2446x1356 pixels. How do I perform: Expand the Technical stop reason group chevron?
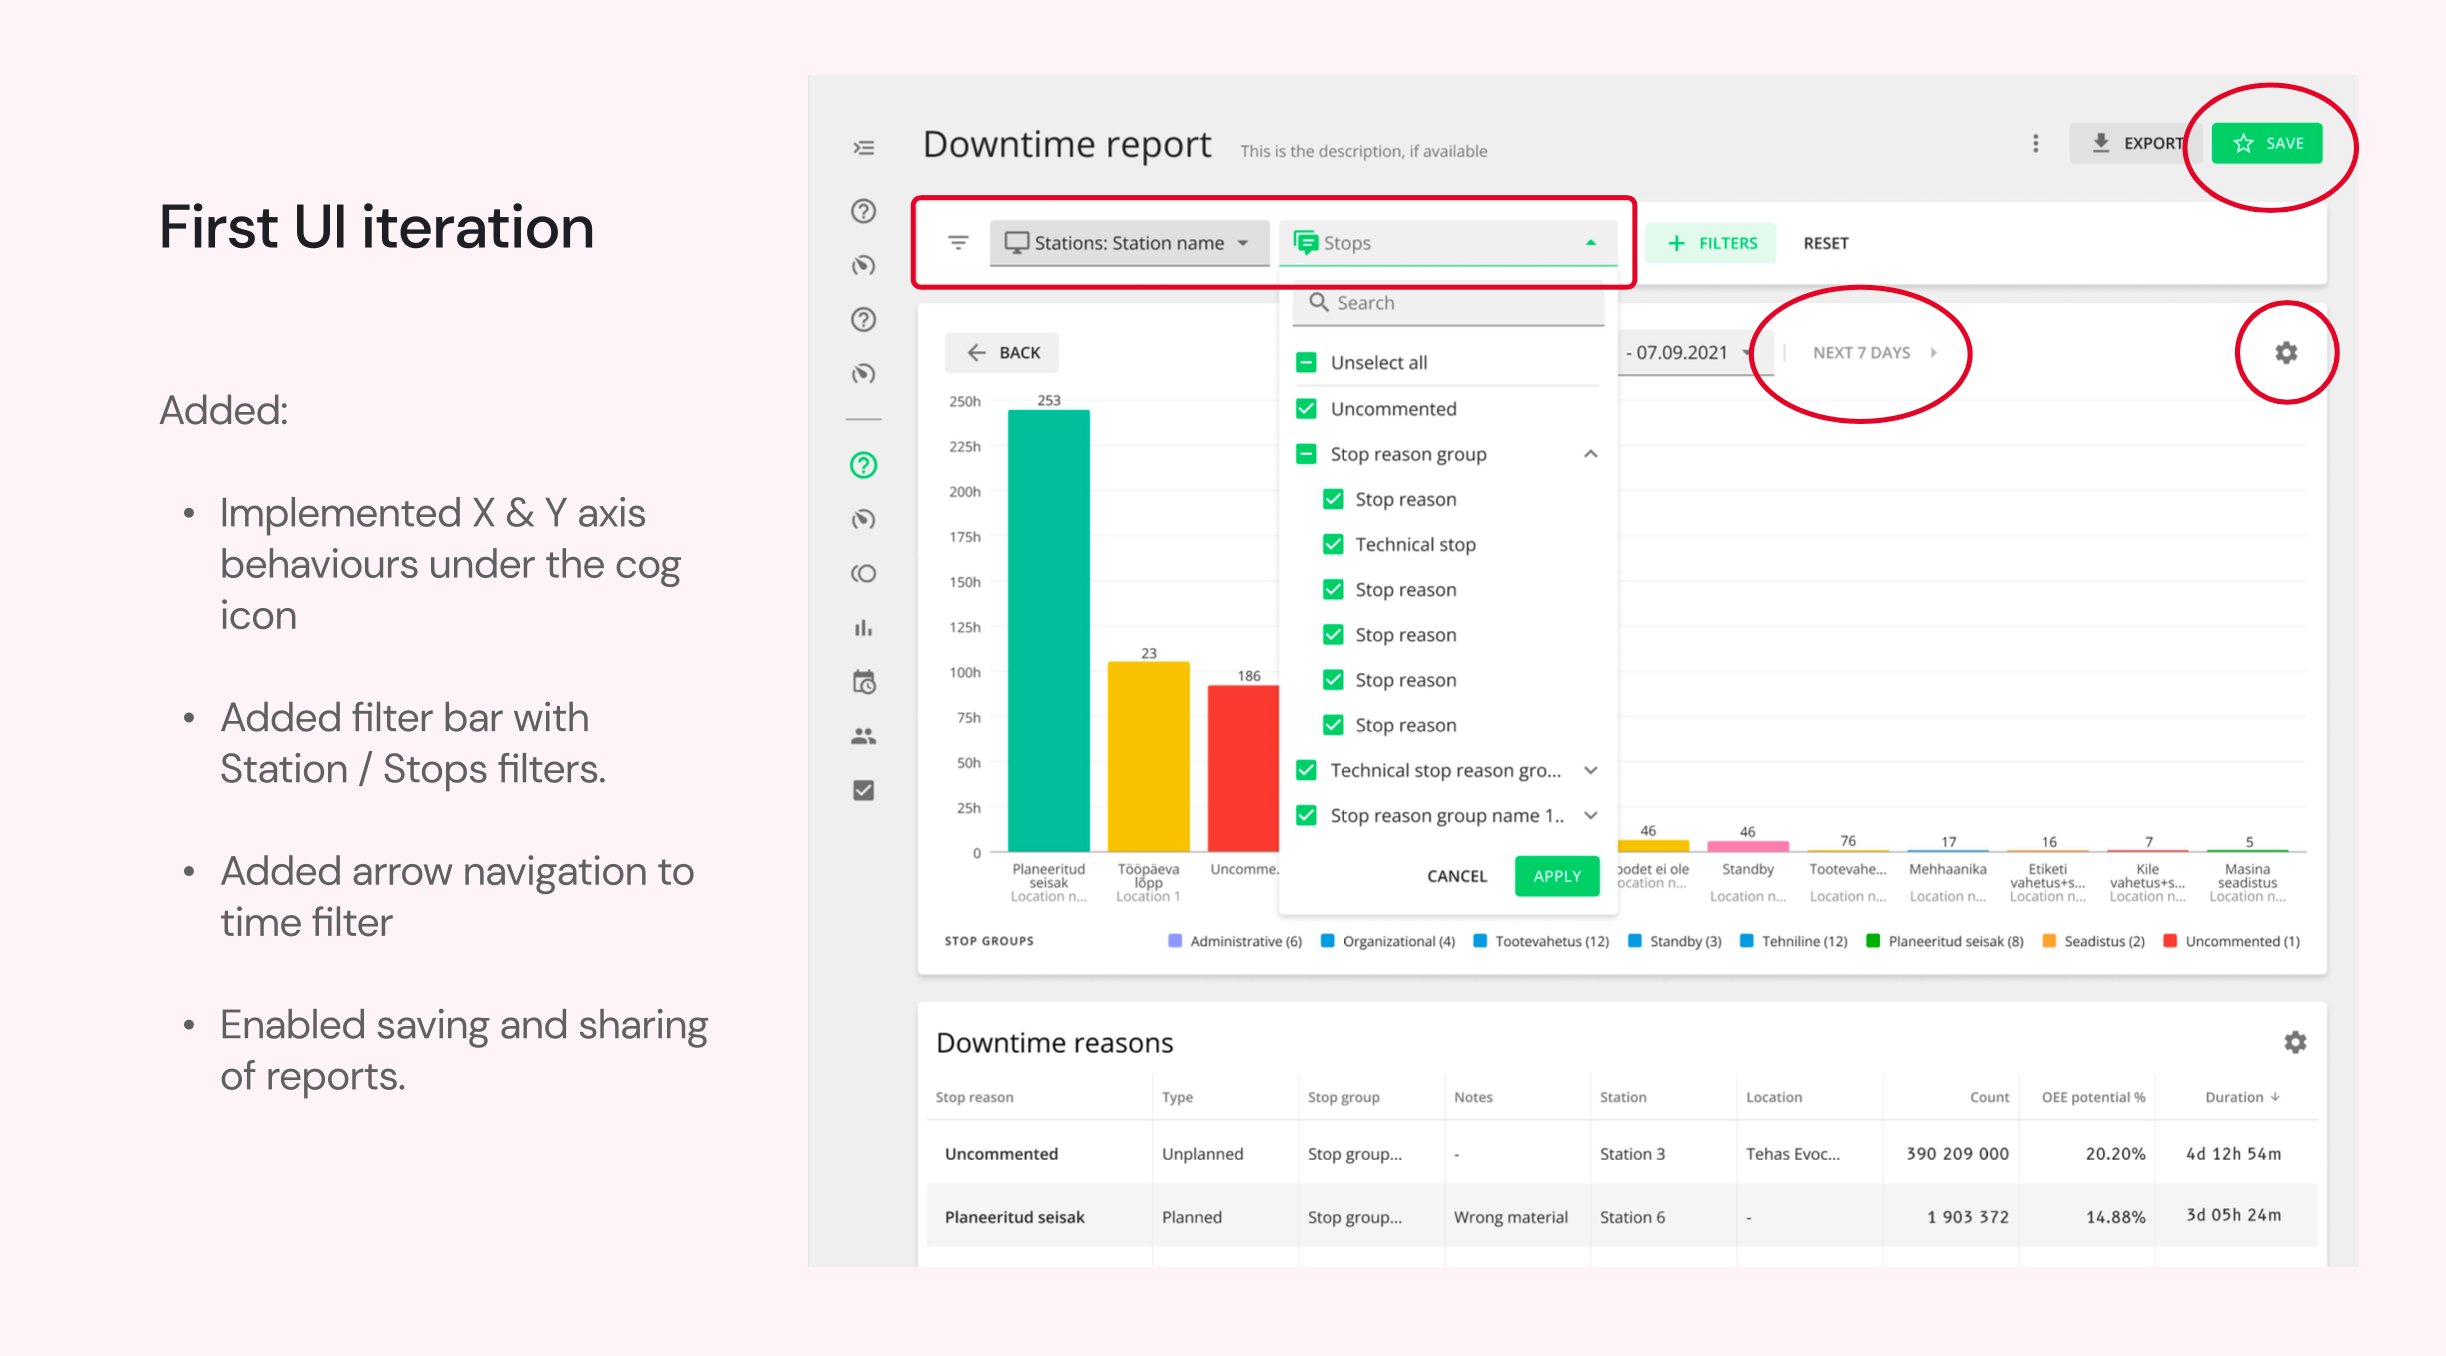tap(1590, 770)
